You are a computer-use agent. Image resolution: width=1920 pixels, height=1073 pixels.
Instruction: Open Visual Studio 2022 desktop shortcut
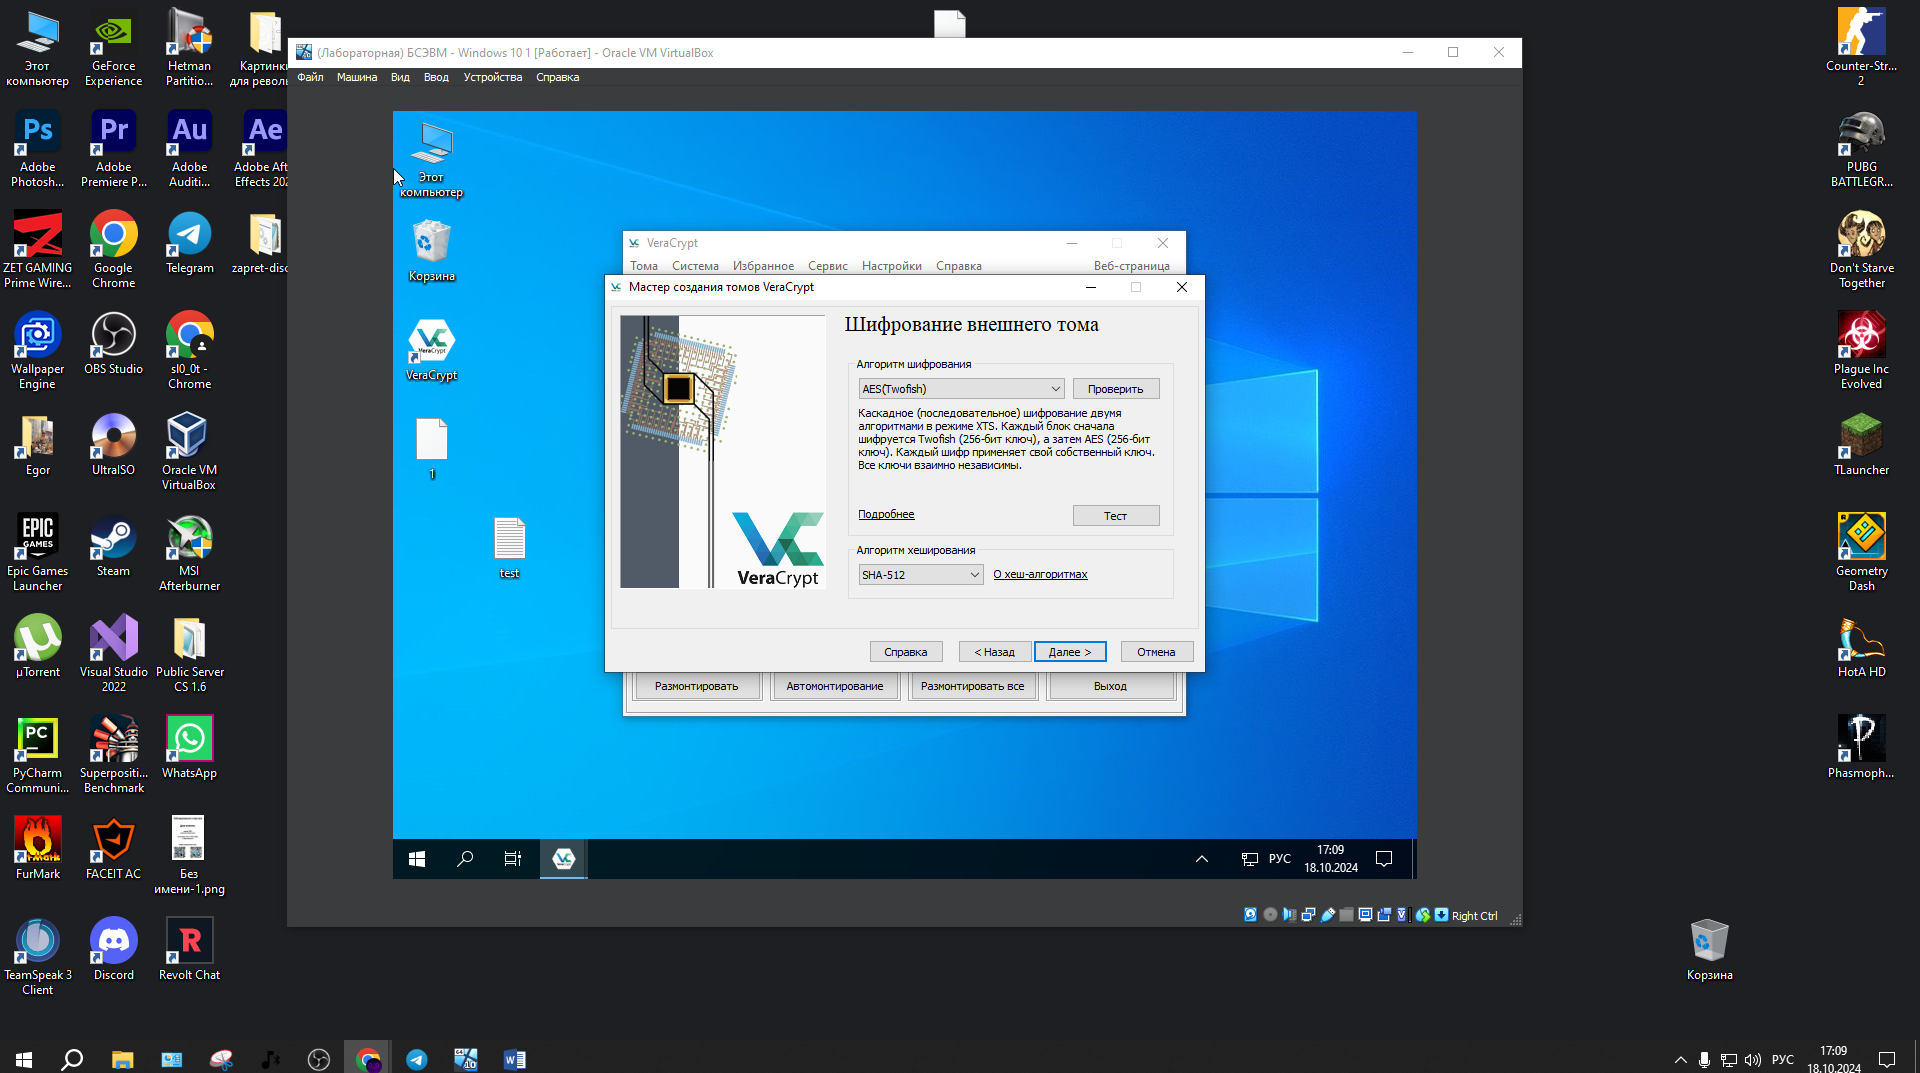113,653
